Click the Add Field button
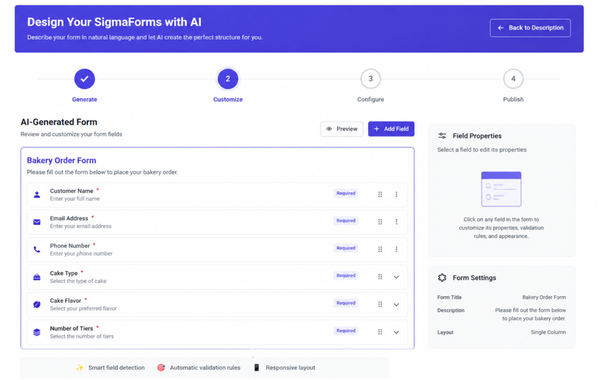 [391, 129]
